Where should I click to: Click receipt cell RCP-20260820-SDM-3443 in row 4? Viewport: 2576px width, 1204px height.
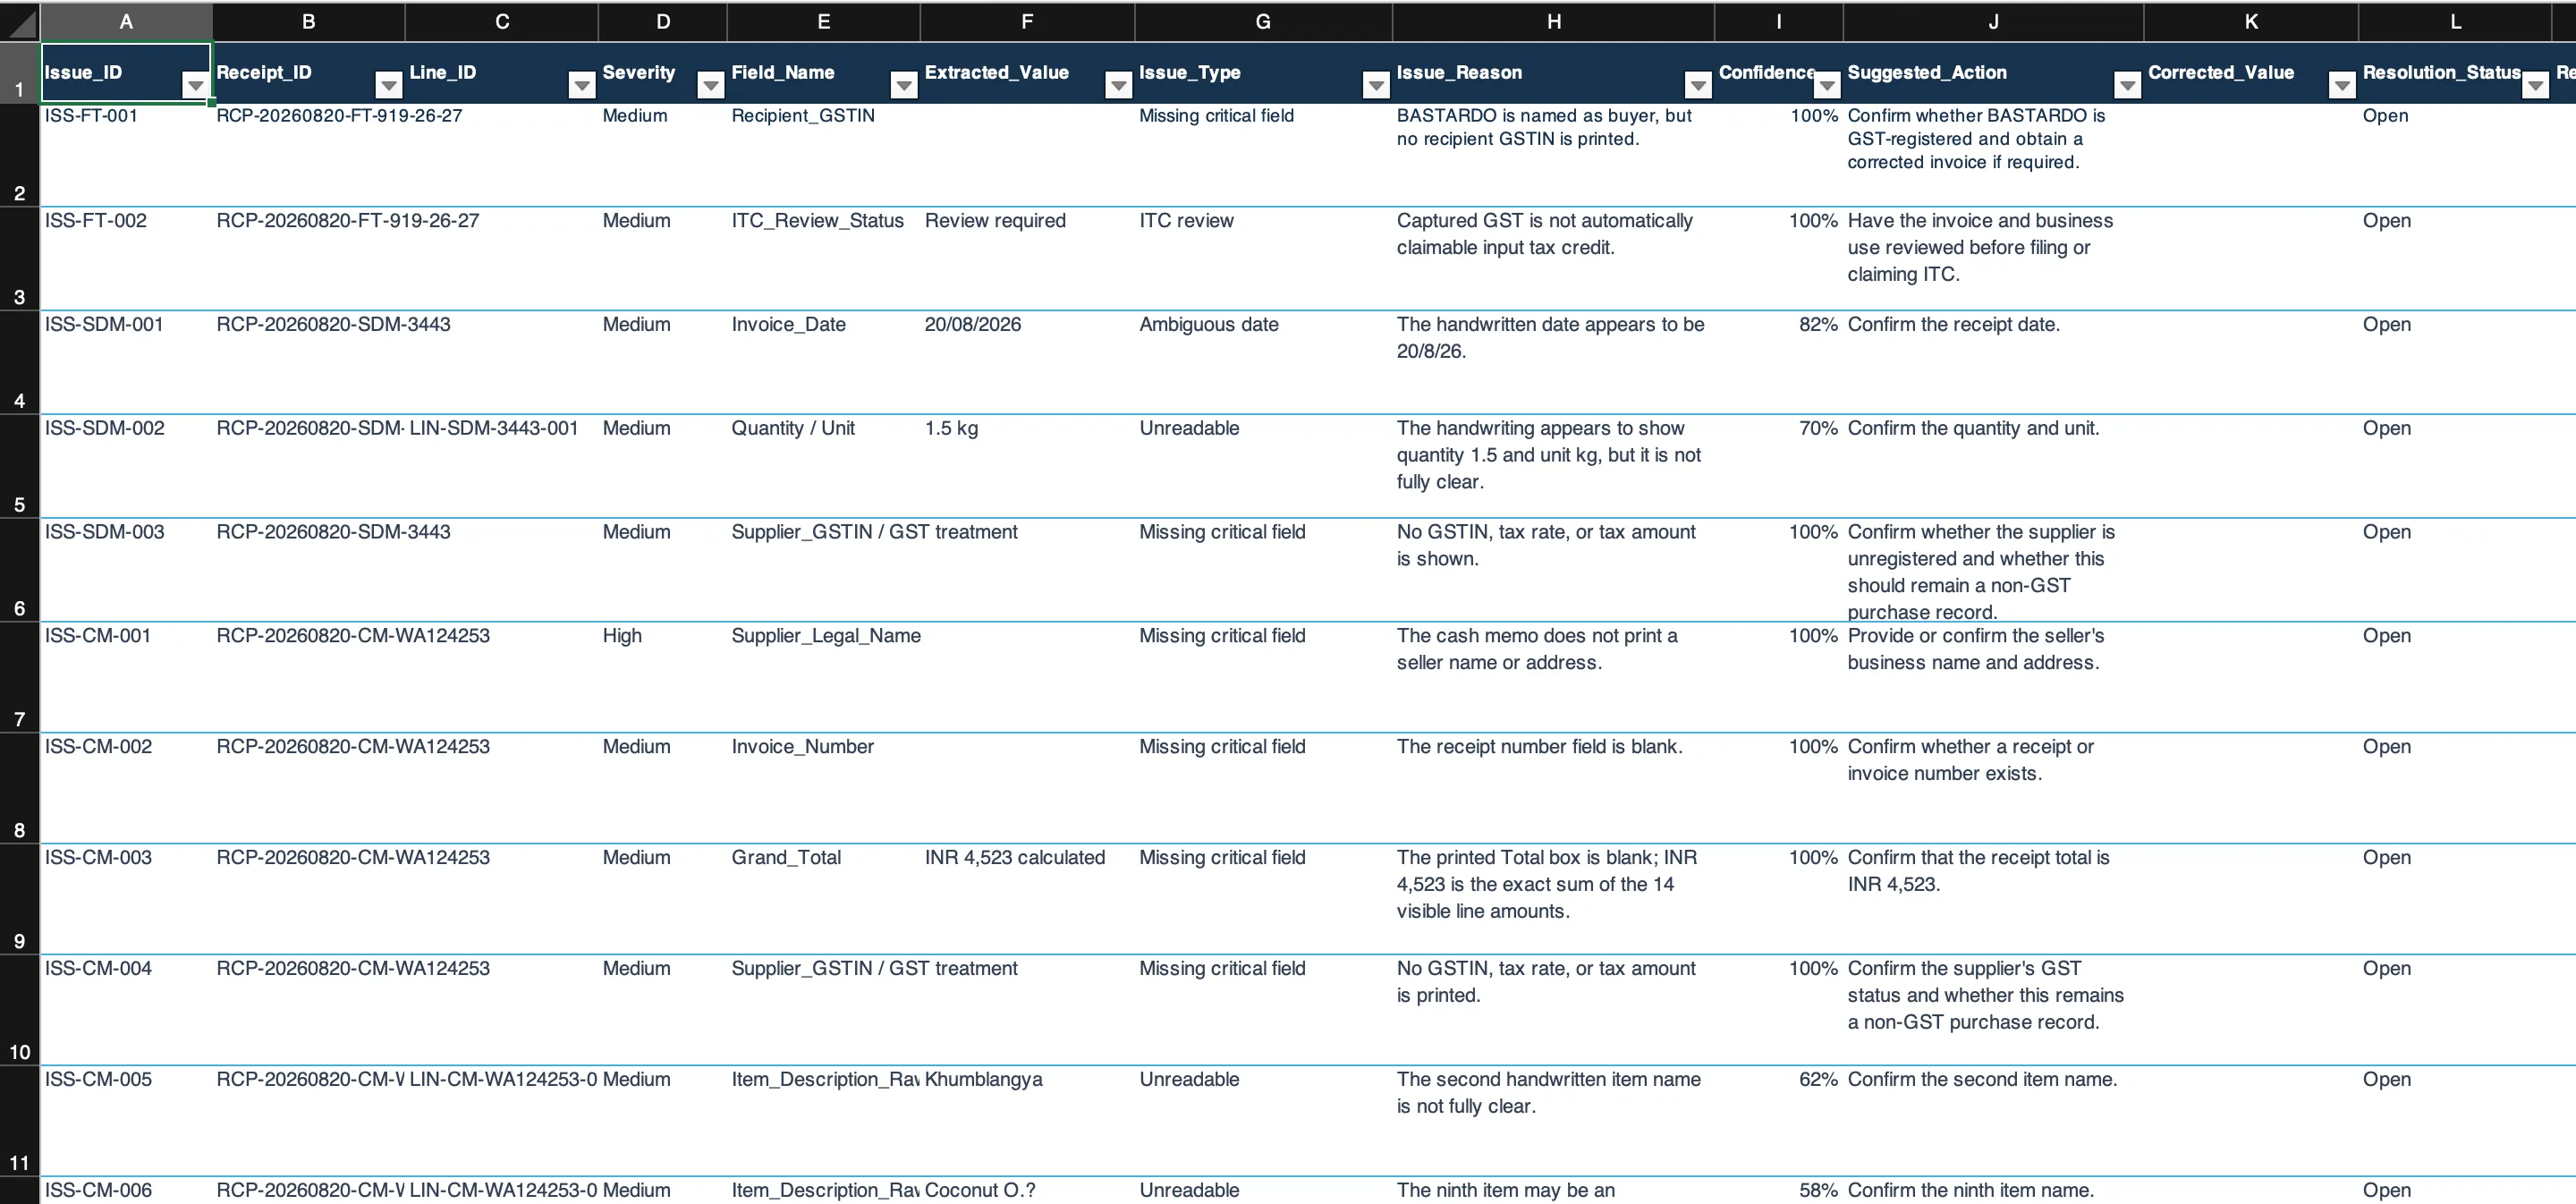[x=333, y=324]
